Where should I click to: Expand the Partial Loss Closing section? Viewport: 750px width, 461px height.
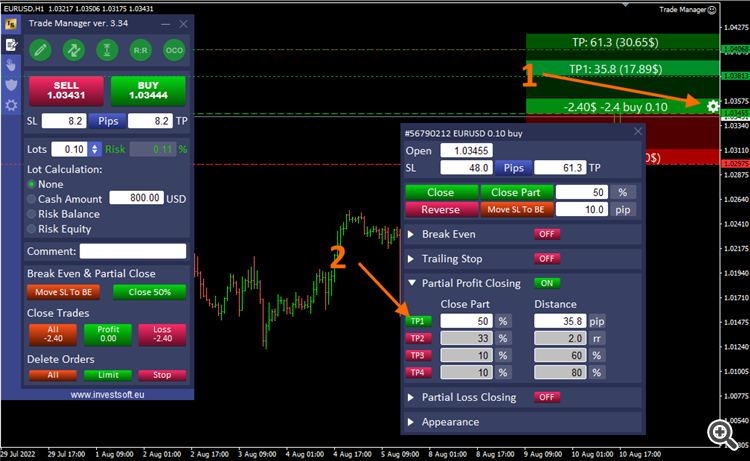pyautogui.click(x=411, y=397)
